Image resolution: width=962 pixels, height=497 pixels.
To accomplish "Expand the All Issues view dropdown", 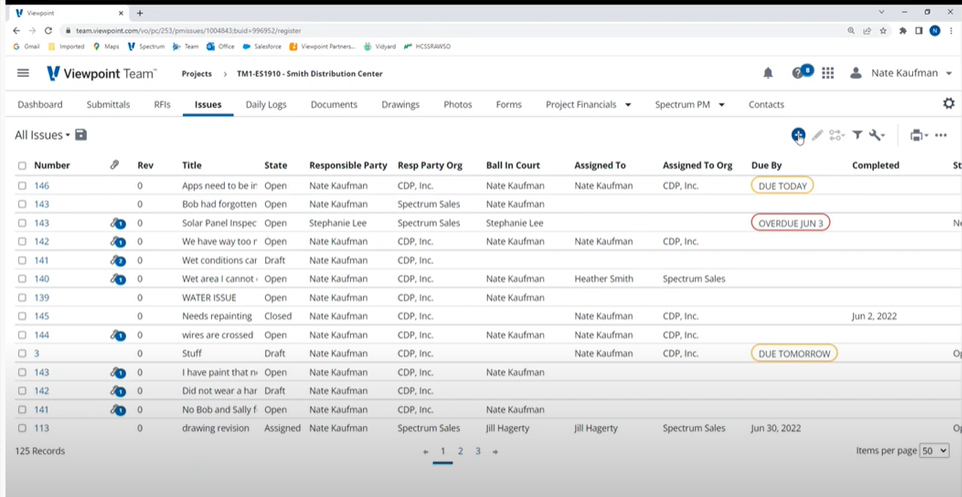I will (x=43, y=135).
